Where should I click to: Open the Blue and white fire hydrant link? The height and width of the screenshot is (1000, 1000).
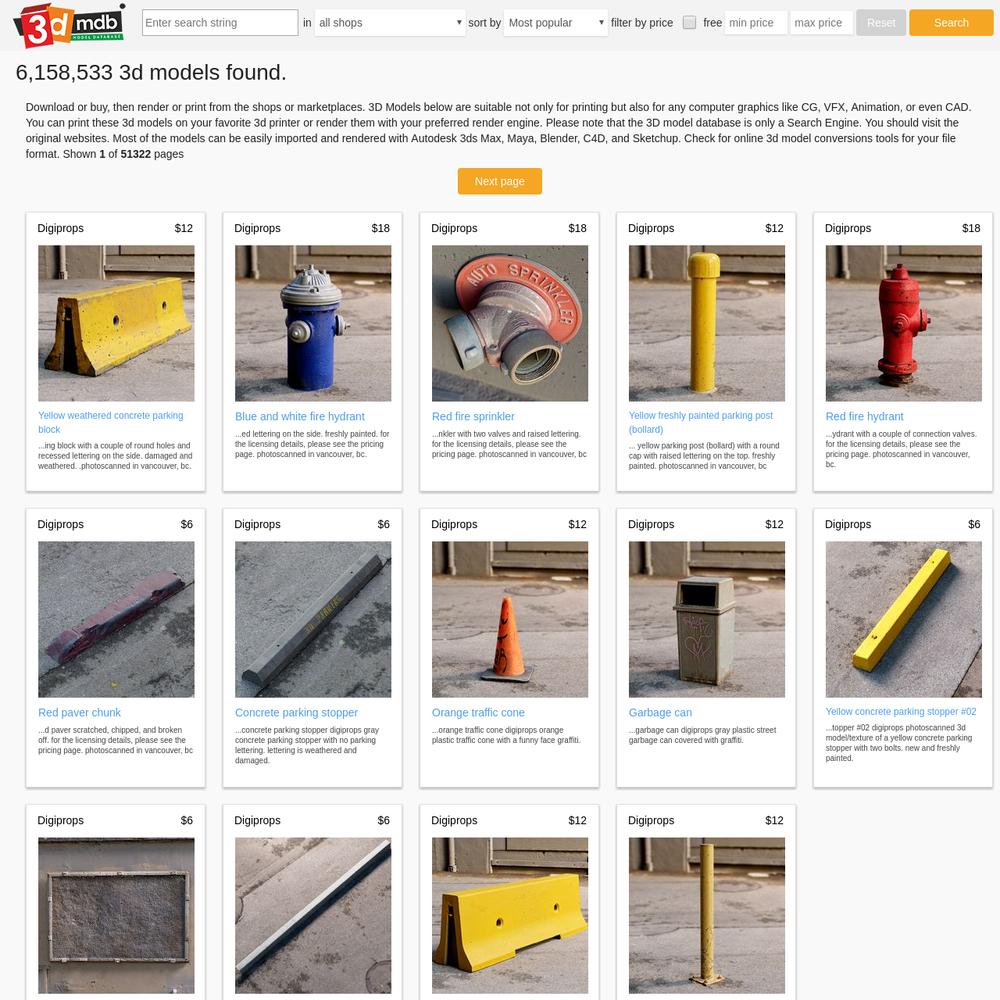pyautogui.click(x=300, y=416)
